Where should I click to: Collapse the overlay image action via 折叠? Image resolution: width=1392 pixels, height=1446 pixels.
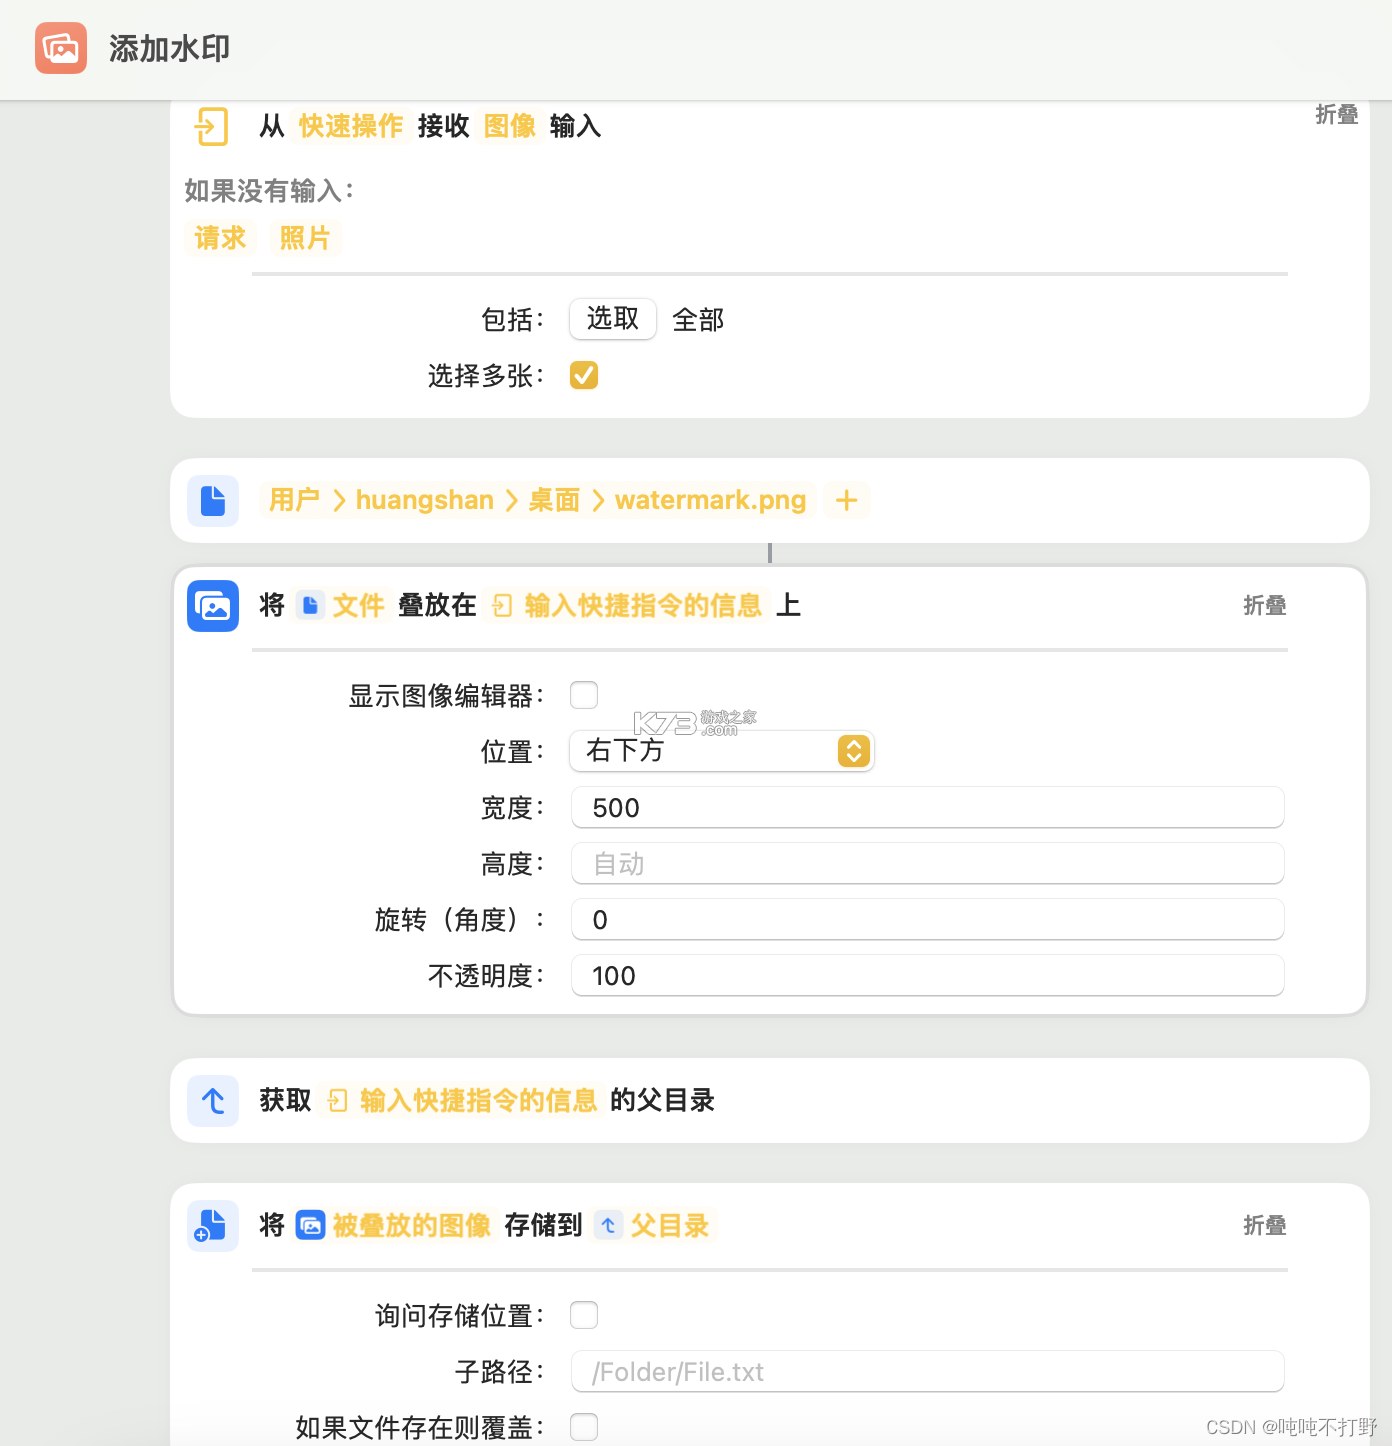[1265, 605]
